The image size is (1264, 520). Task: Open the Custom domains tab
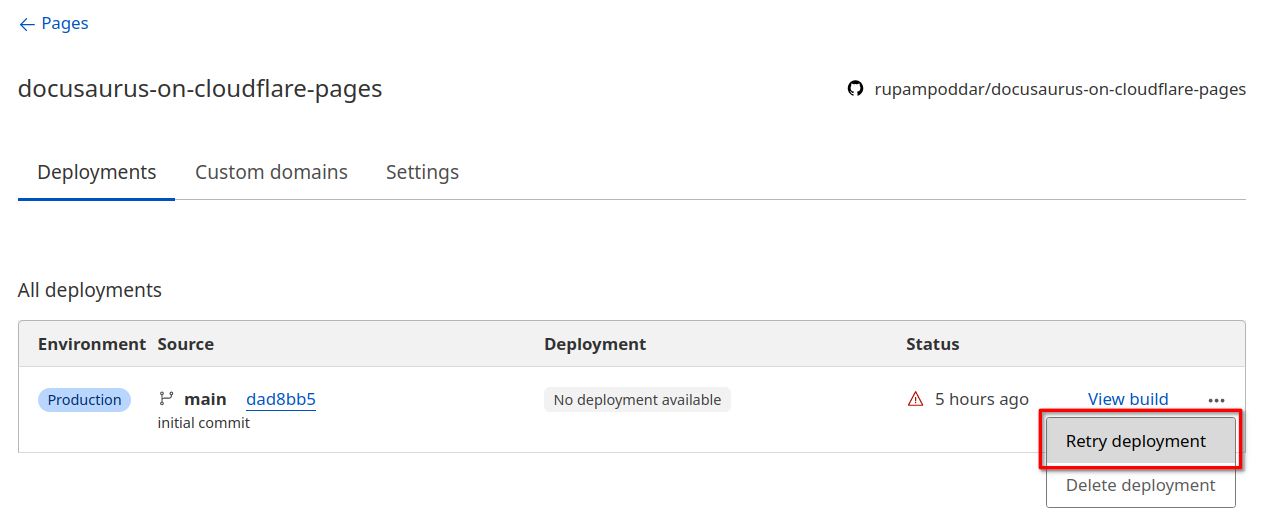click(x=271, y=172)
